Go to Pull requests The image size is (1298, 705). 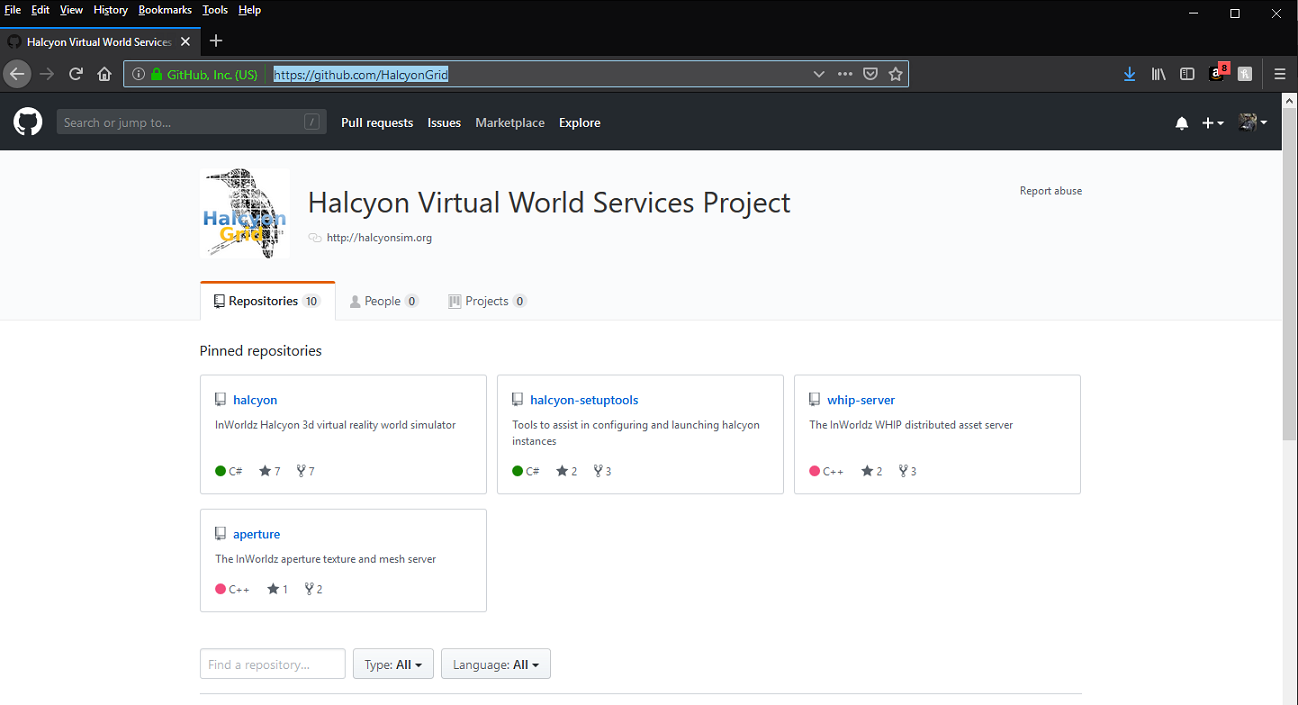(x=377, y=123)
